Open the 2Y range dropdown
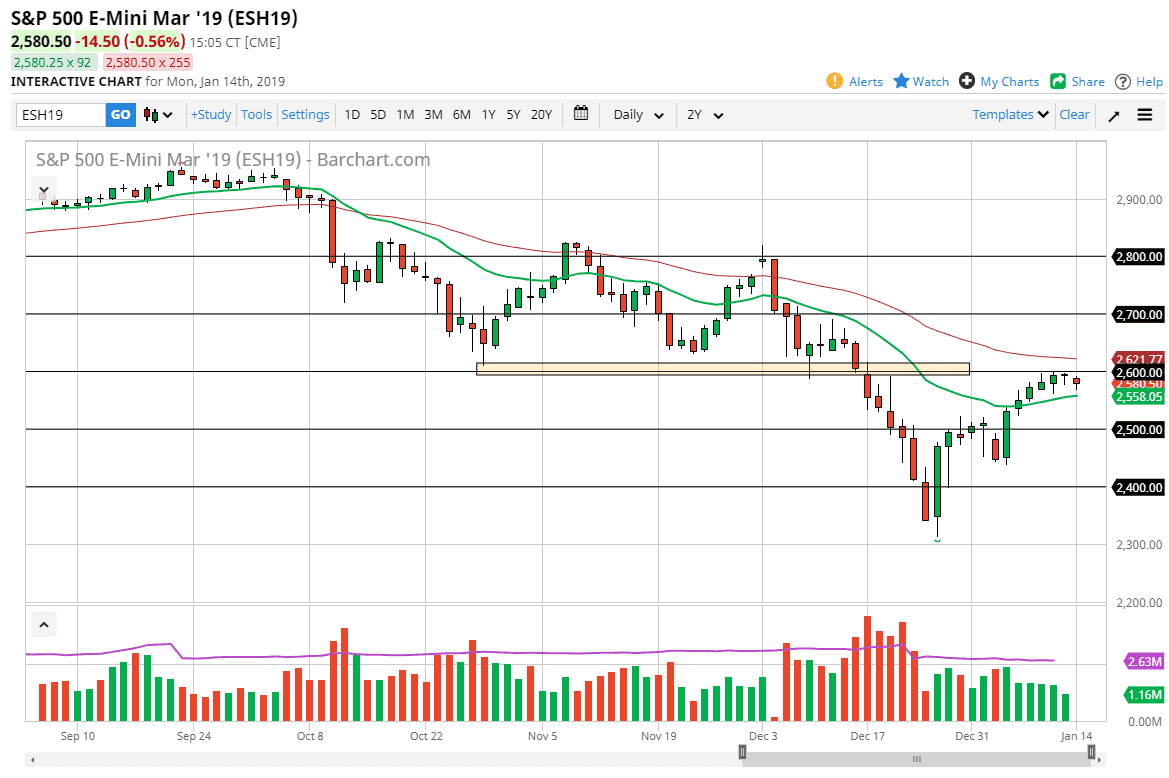1169x778 pixels. pyautogui.click(x=705, y=115)
